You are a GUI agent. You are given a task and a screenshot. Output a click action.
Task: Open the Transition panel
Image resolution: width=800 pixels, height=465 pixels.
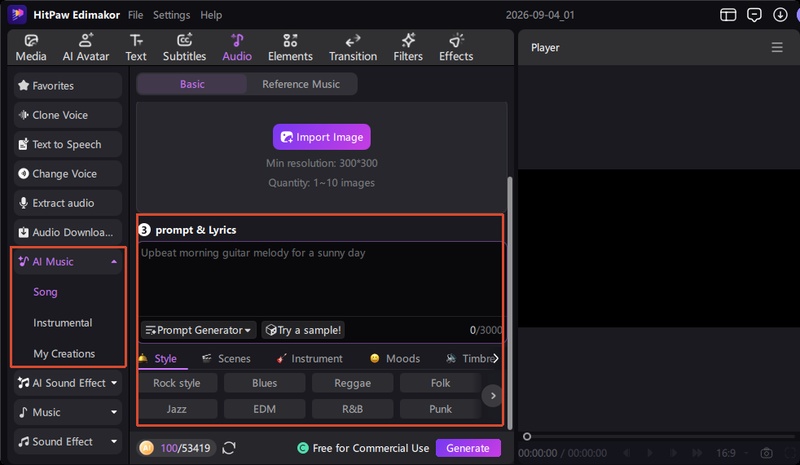click(x=353, y=47)
